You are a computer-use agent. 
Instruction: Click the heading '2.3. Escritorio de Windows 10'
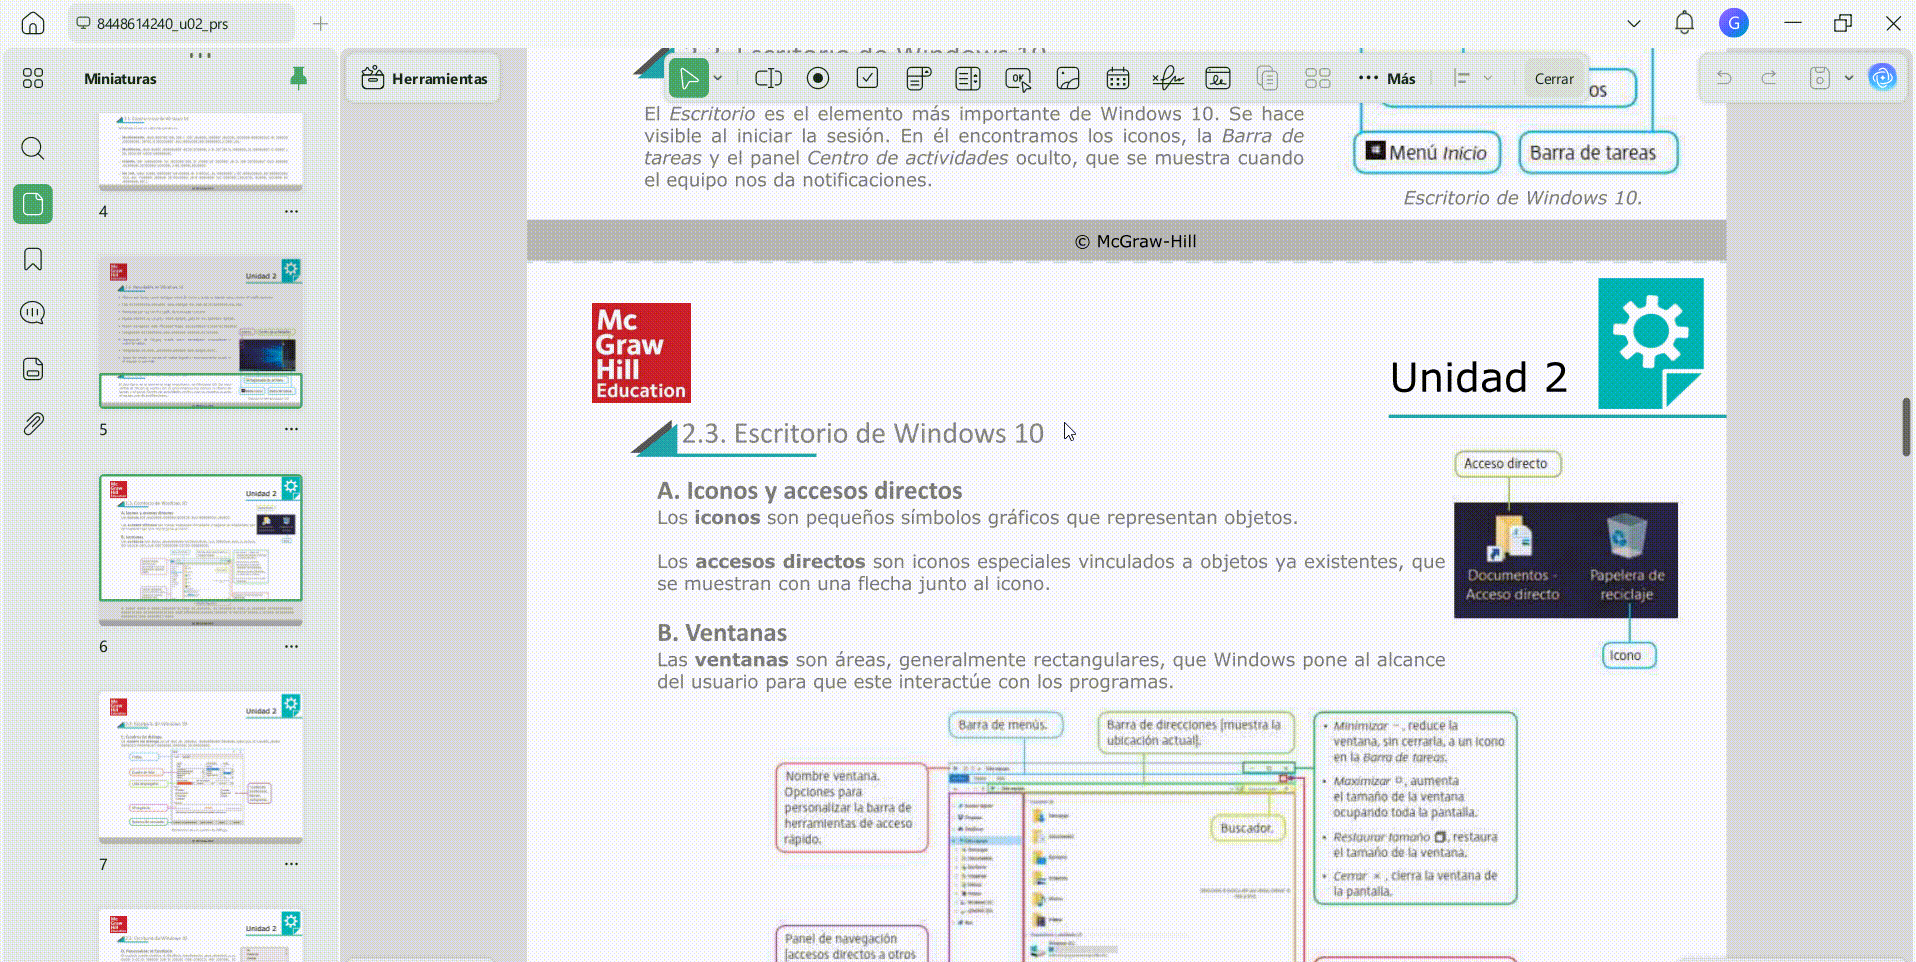(862, 433)
